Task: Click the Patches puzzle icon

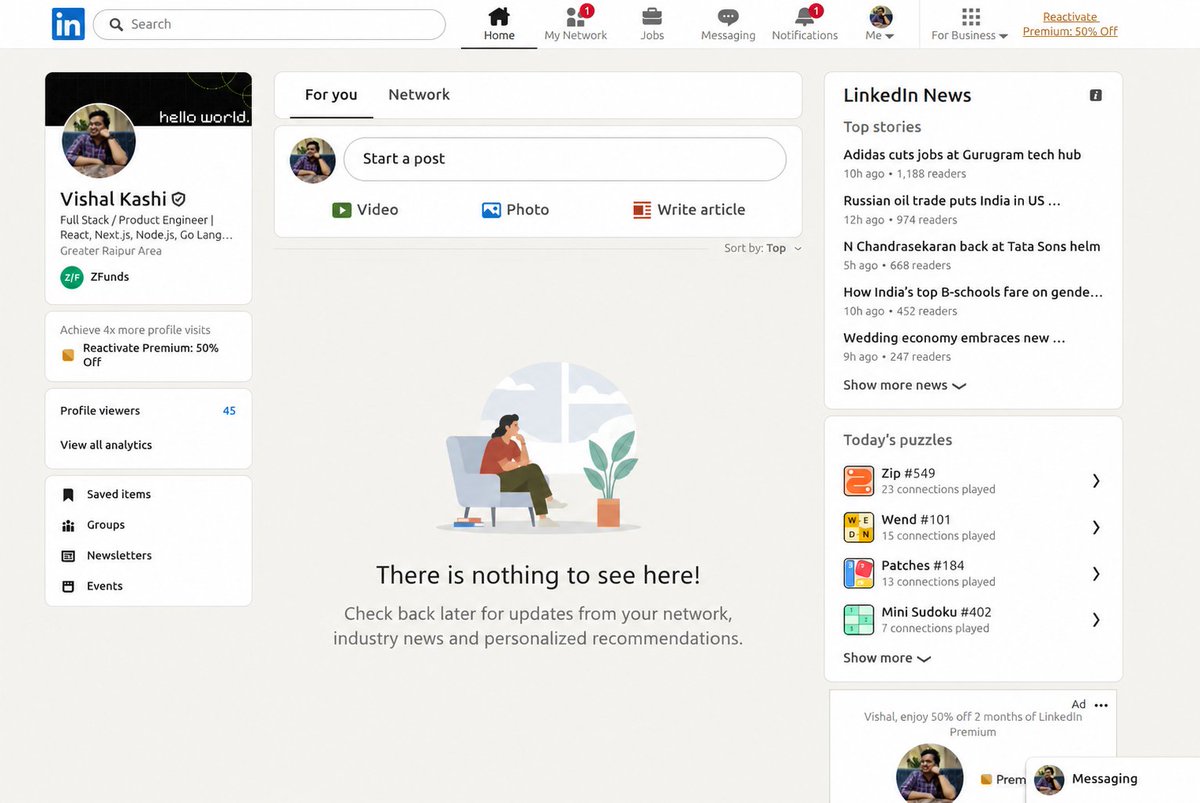Action: (x=859, y=573)
